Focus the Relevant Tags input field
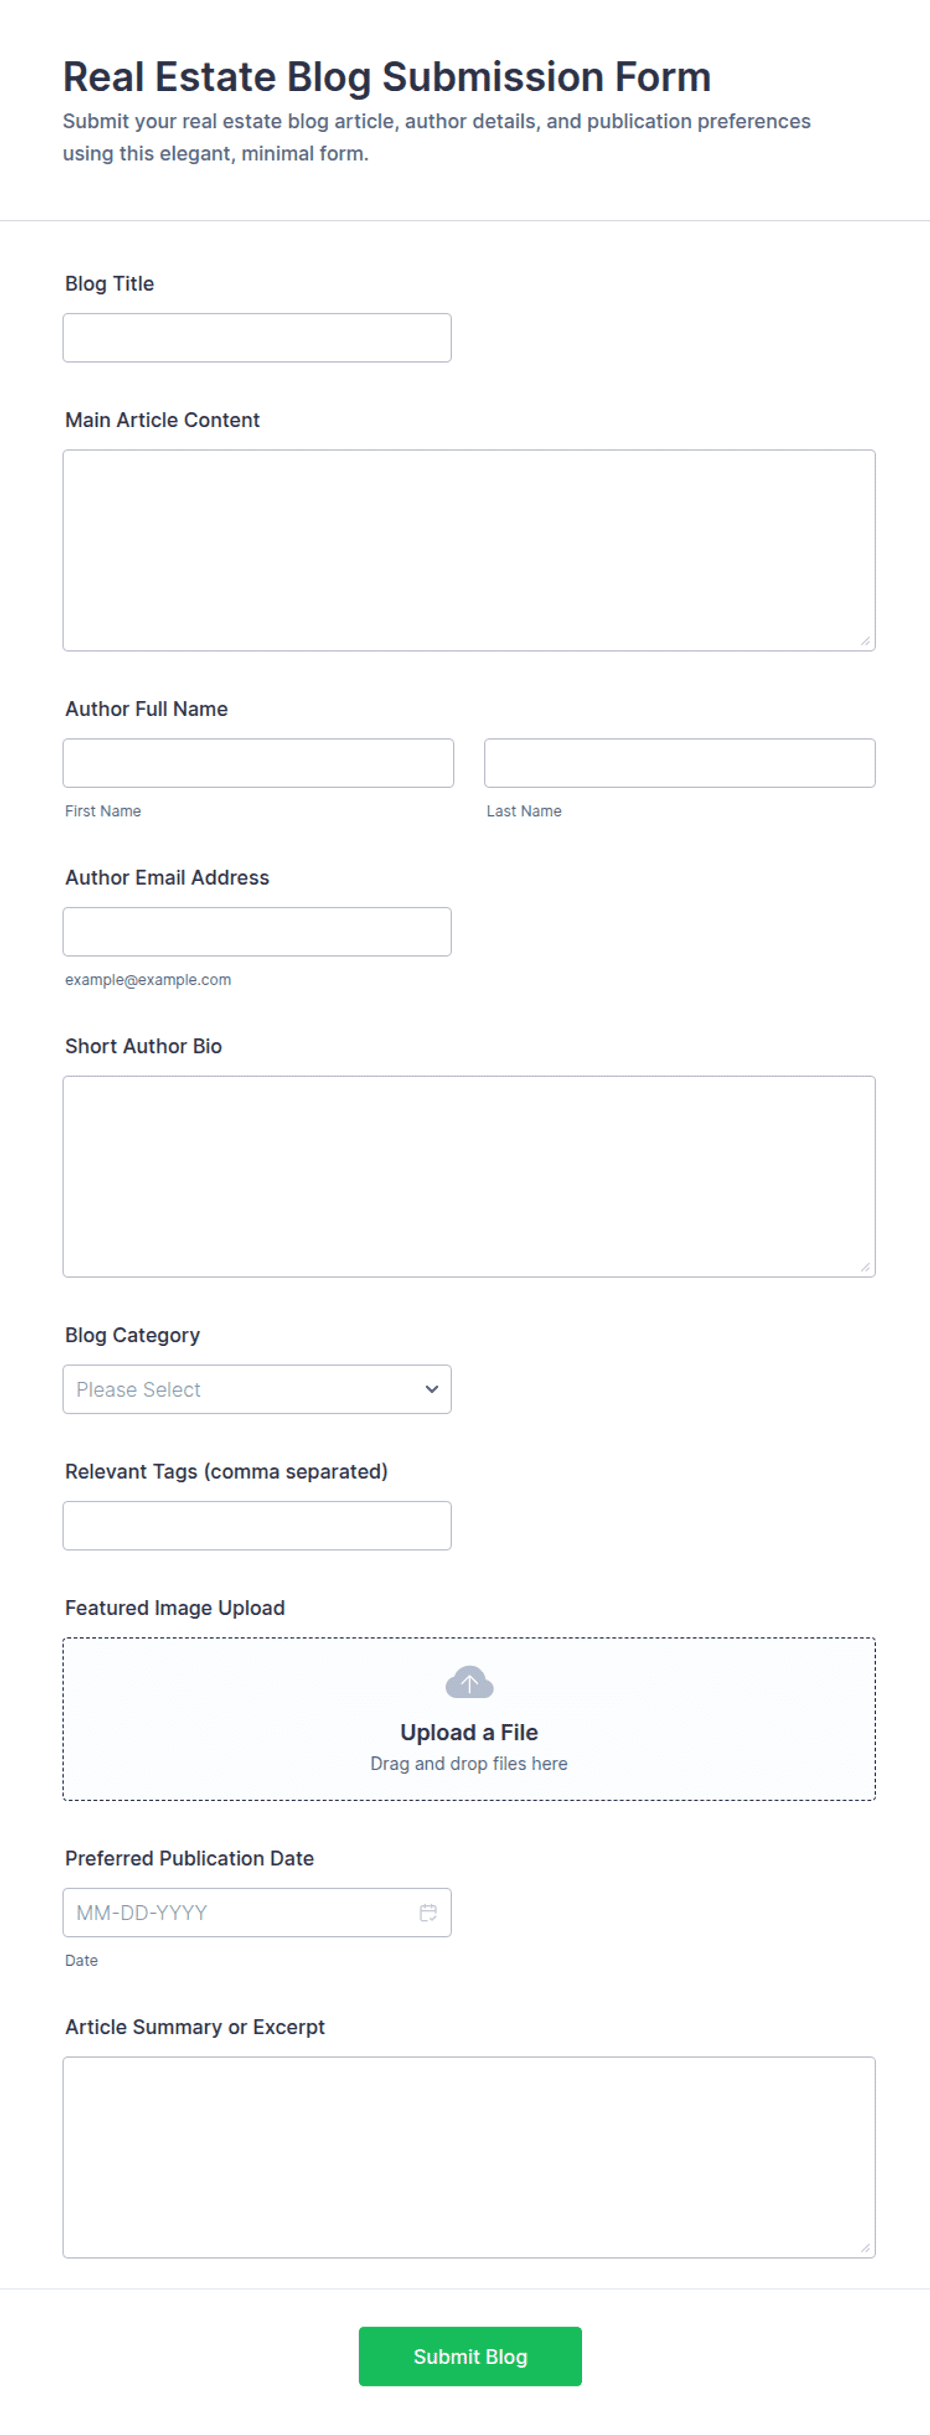Screen dimensions: 930x2435 (x=257, y=1525)
